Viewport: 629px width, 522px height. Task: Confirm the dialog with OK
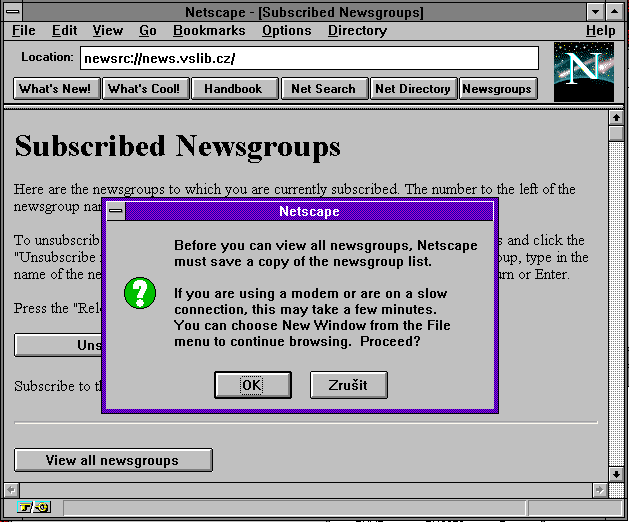pyautogui.click(x=253, y=385)
